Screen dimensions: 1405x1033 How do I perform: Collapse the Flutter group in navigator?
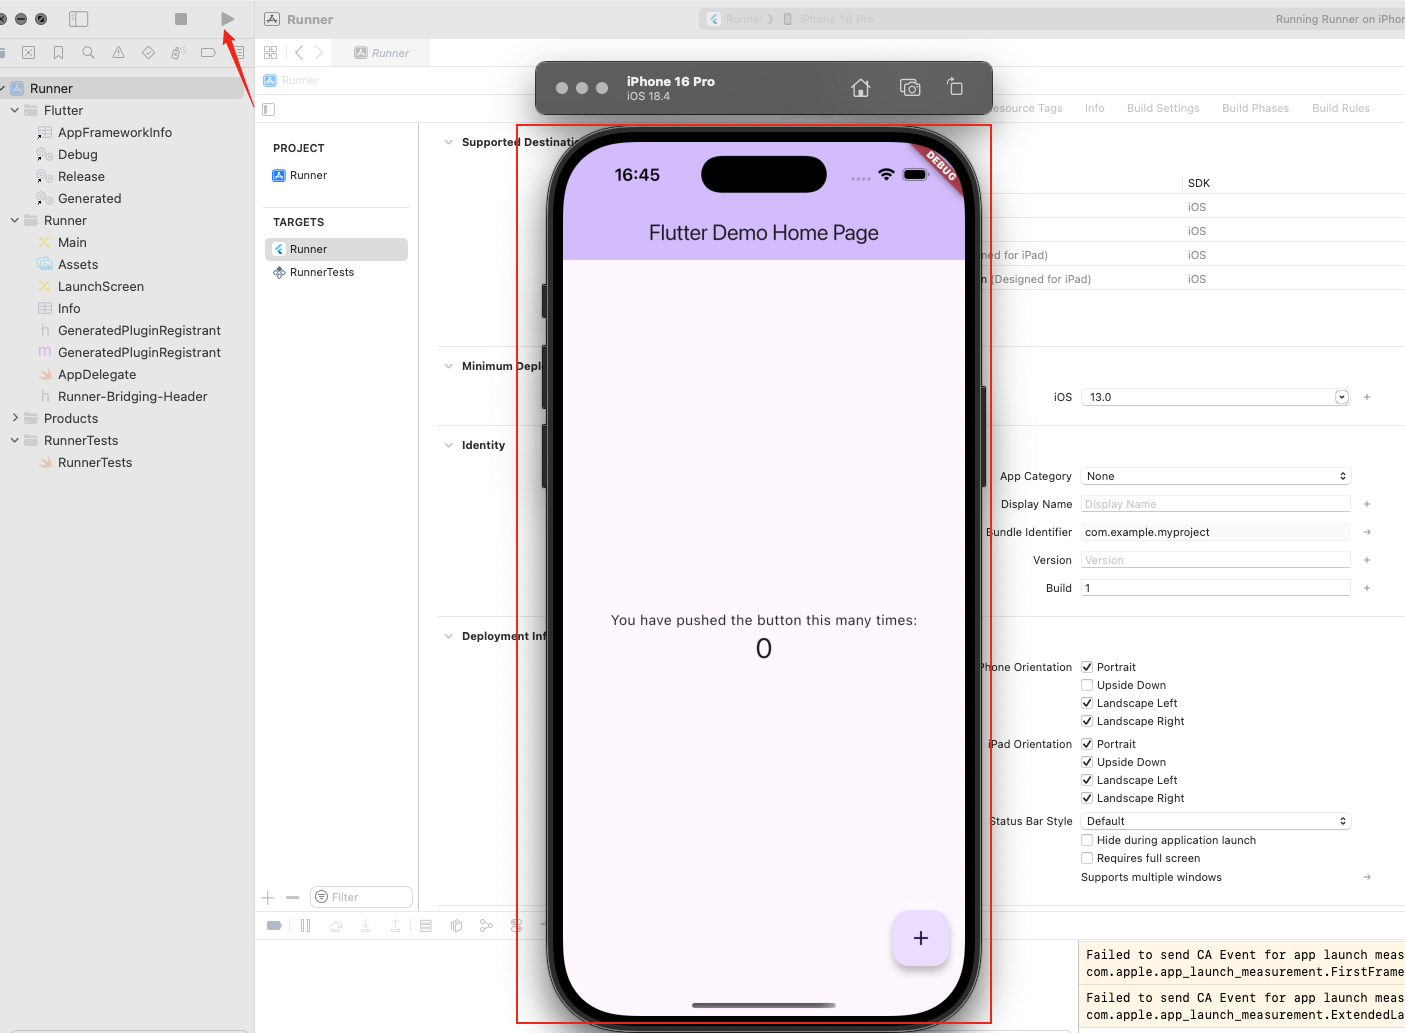coord(15,110)
